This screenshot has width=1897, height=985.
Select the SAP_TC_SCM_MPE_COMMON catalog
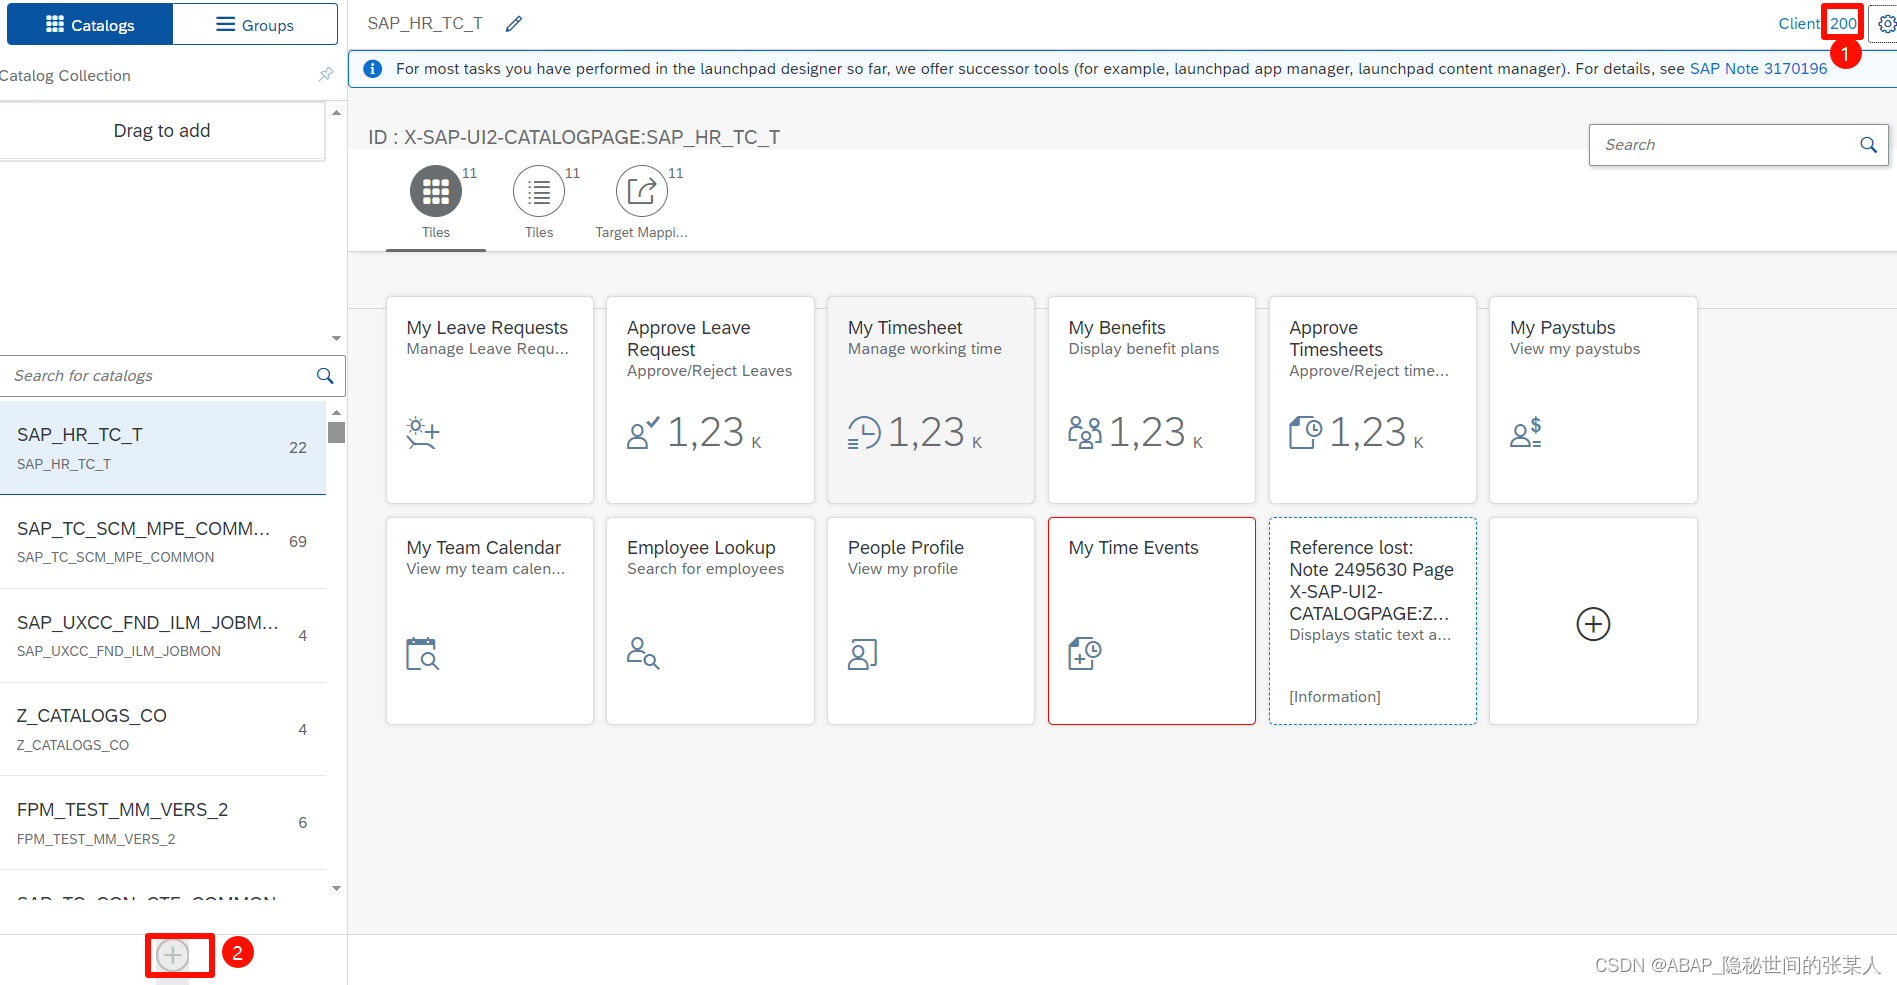(163, 542)
